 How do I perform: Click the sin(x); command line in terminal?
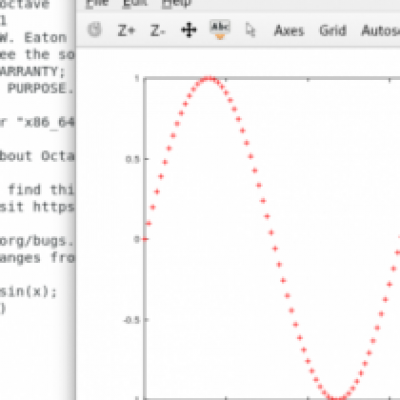(28, 292)
